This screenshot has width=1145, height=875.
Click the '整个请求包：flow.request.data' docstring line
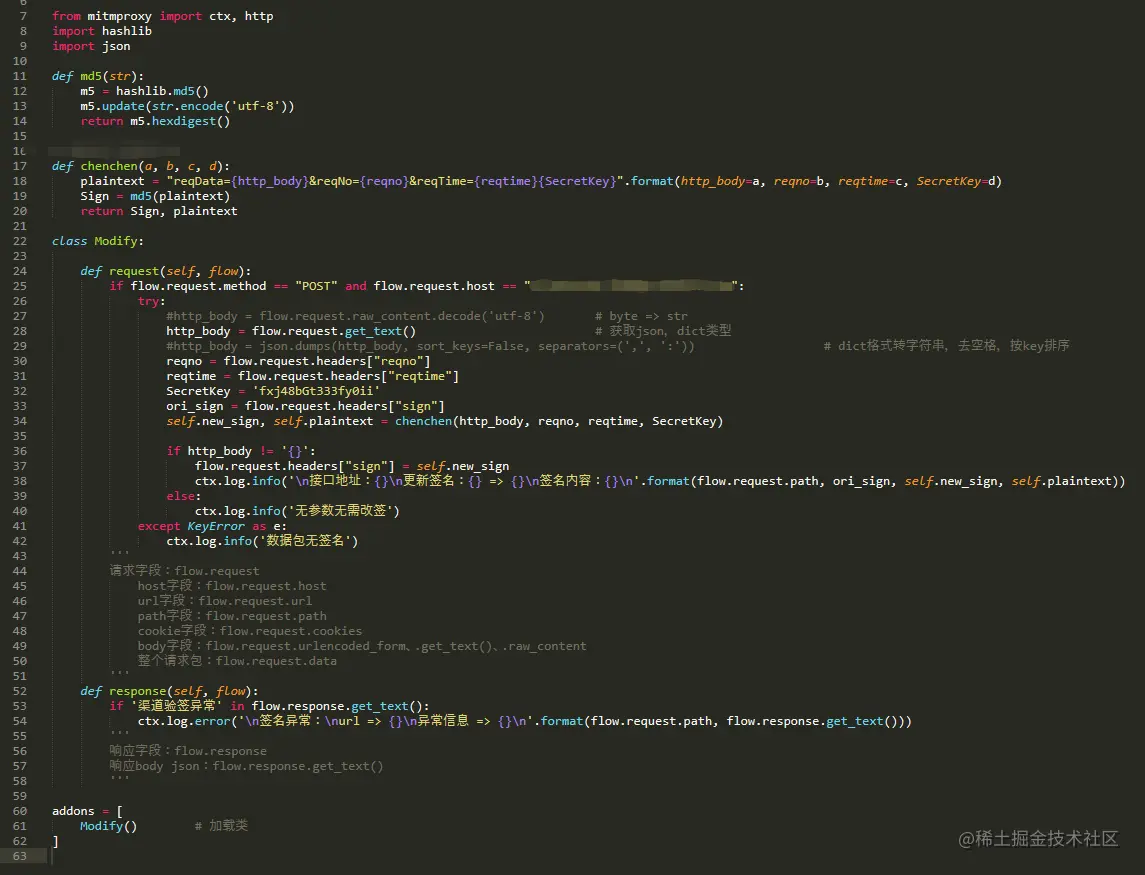[237, 661]
